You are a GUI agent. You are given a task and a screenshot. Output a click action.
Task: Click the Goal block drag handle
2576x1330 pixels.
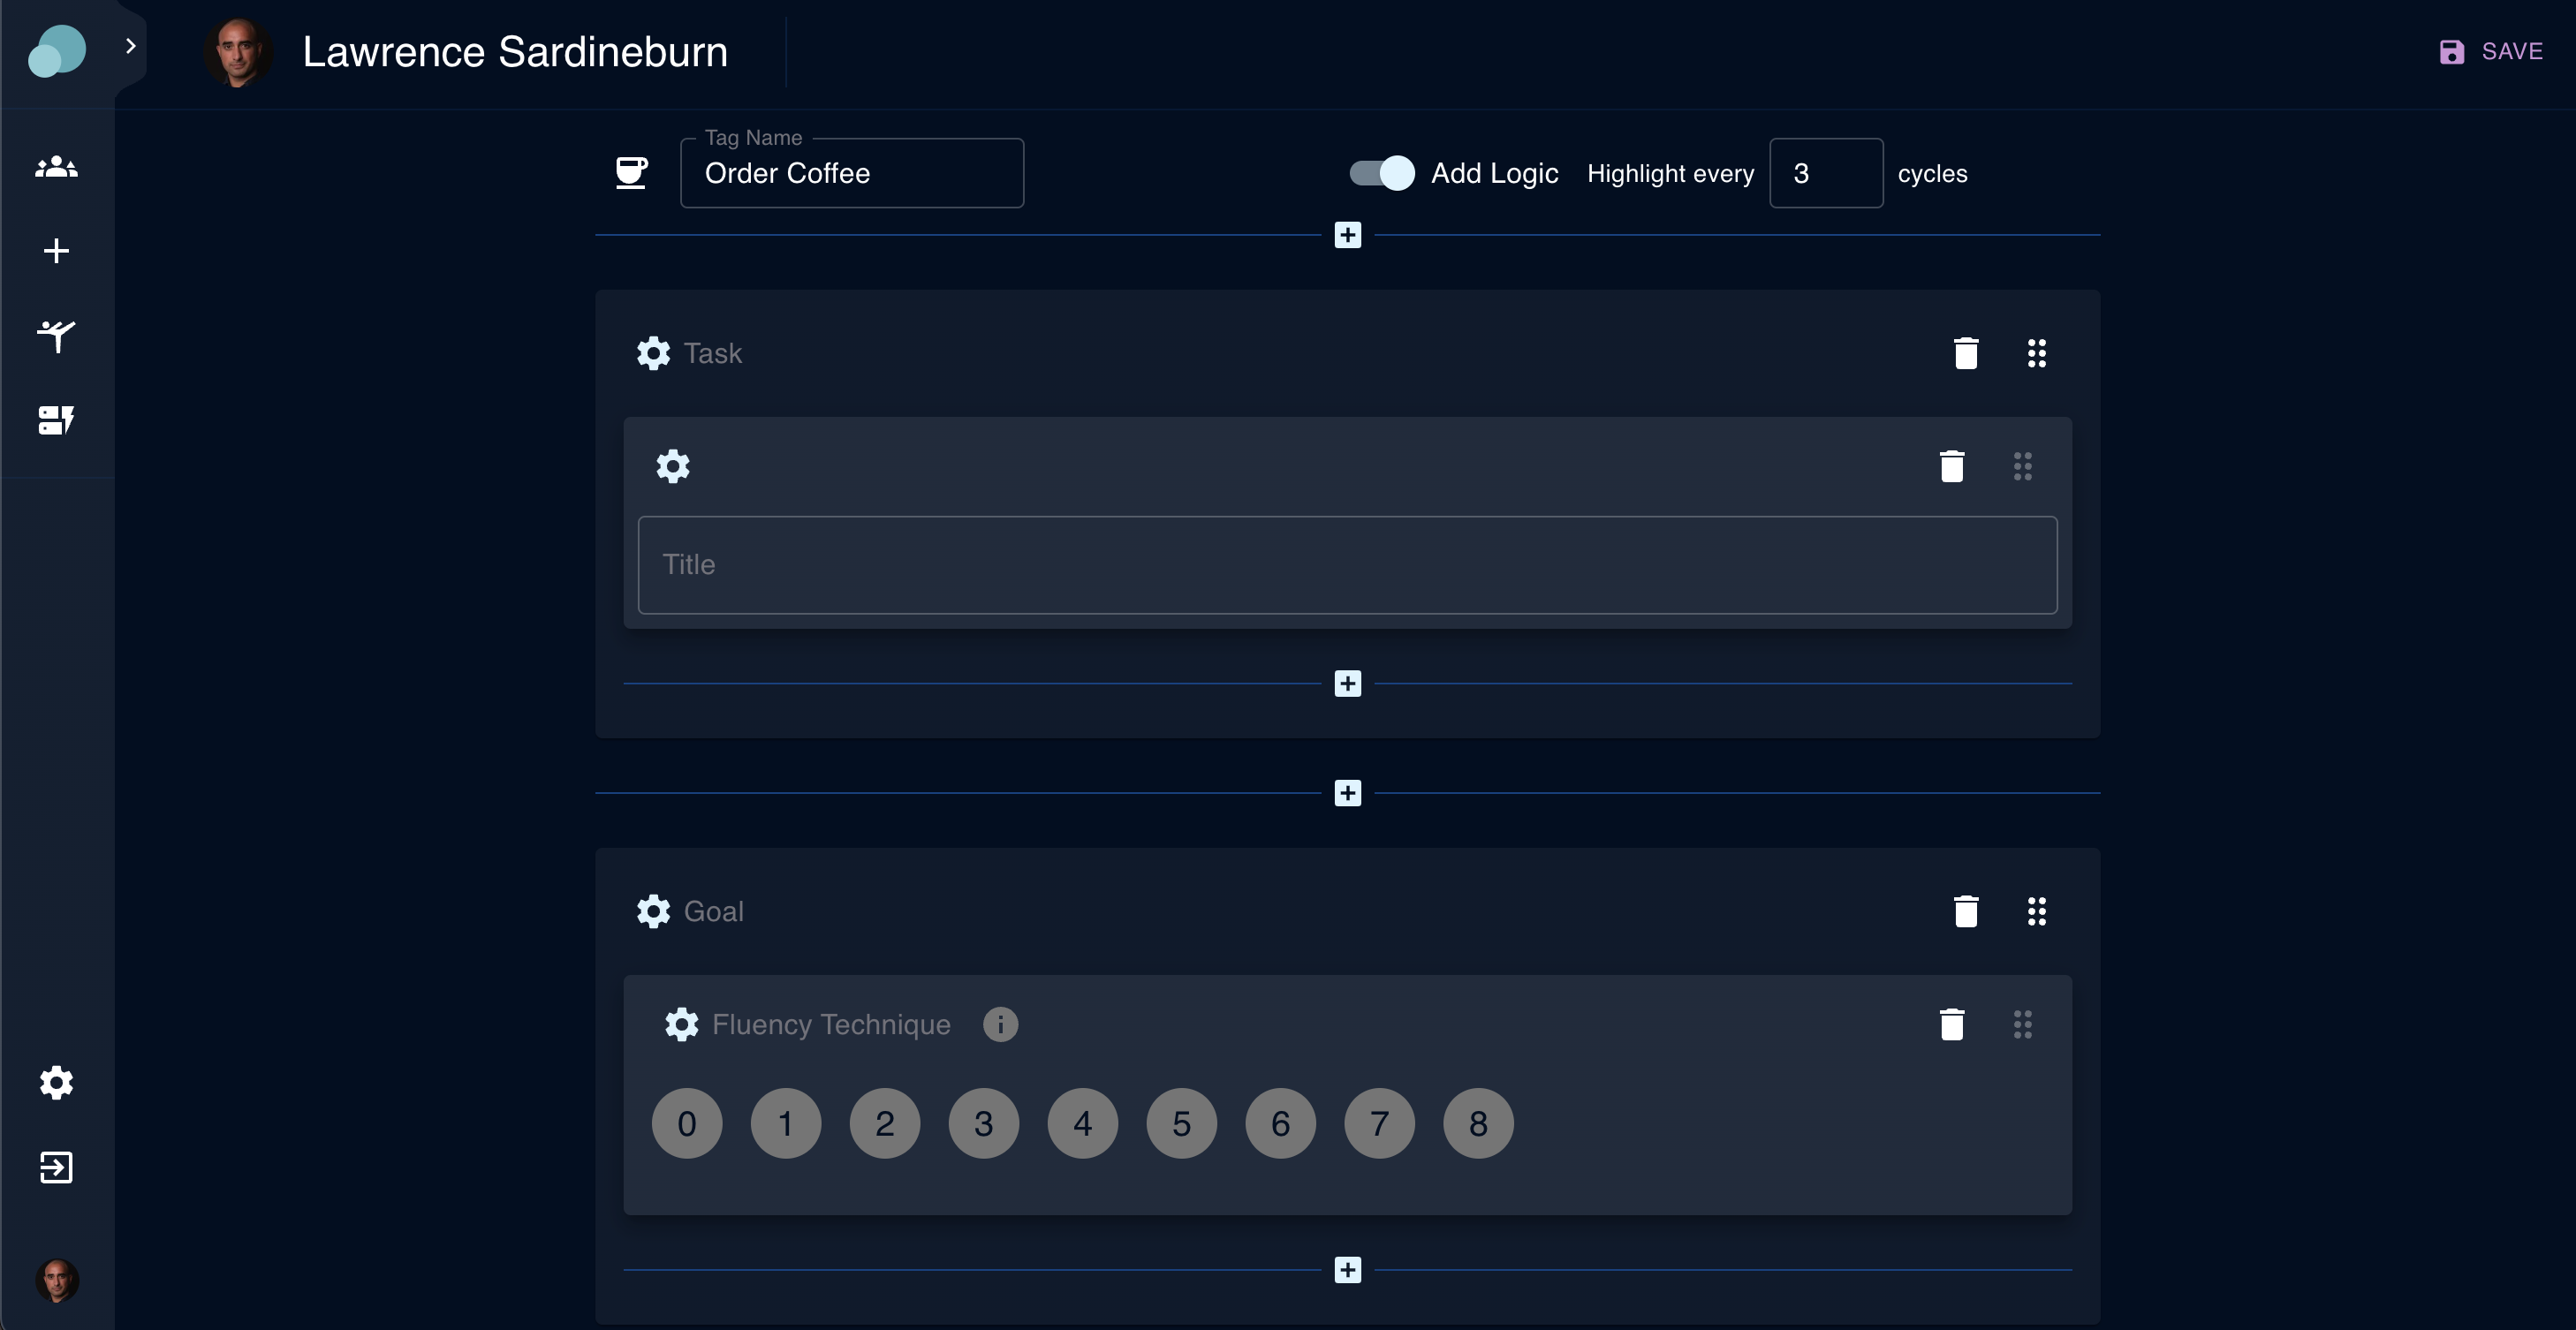[x=2036, y=911]
